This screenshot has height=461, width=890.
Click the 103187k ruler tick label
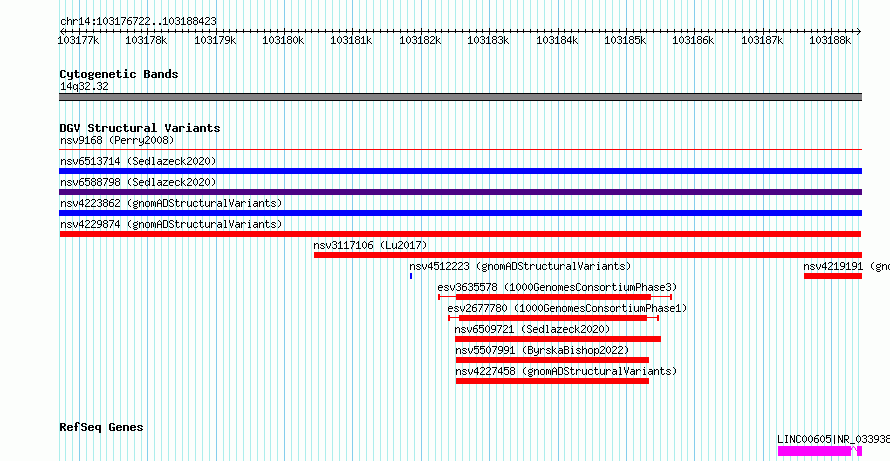coord(763,40)
